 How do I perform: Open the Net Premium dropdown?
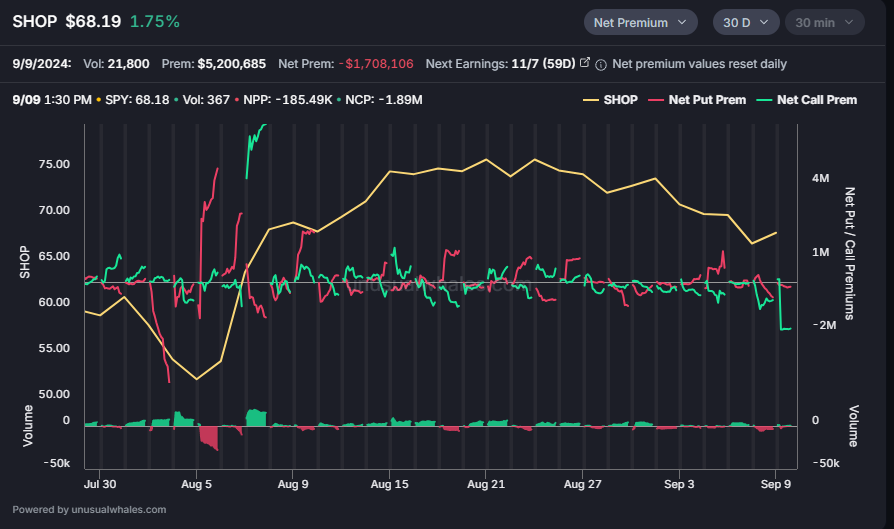[x=640, y=22]
